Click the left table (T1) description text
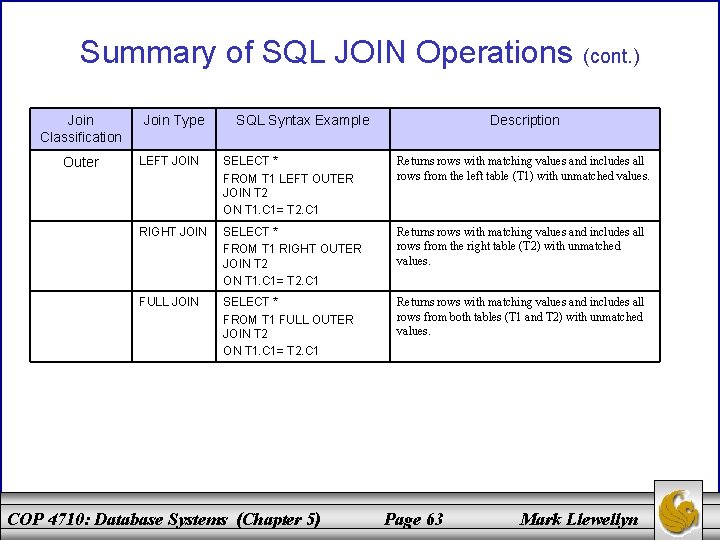Screen dimensions: 720x540 click(x=523, y=169)
